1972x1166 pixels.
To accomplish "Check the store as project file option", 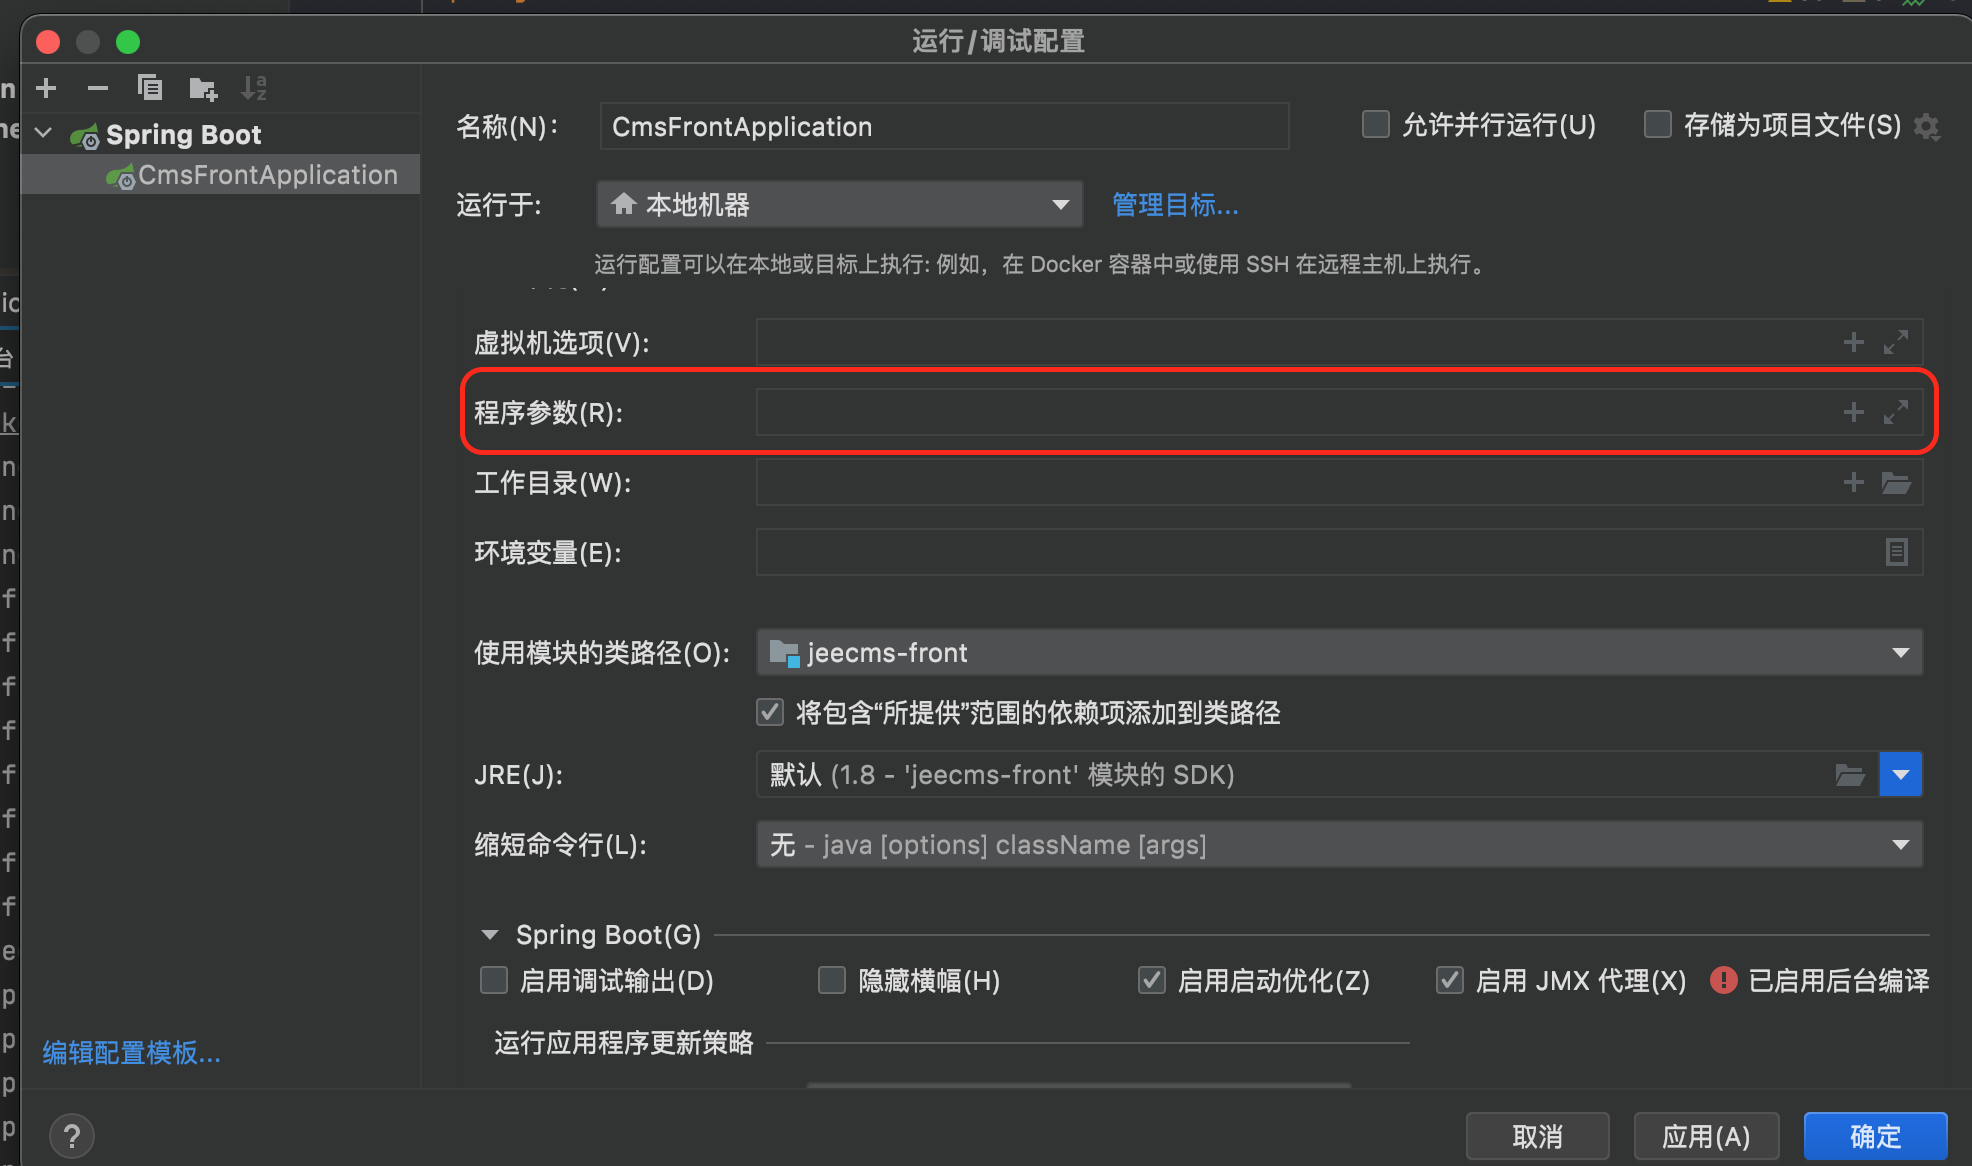I will tap(1658, 125).
